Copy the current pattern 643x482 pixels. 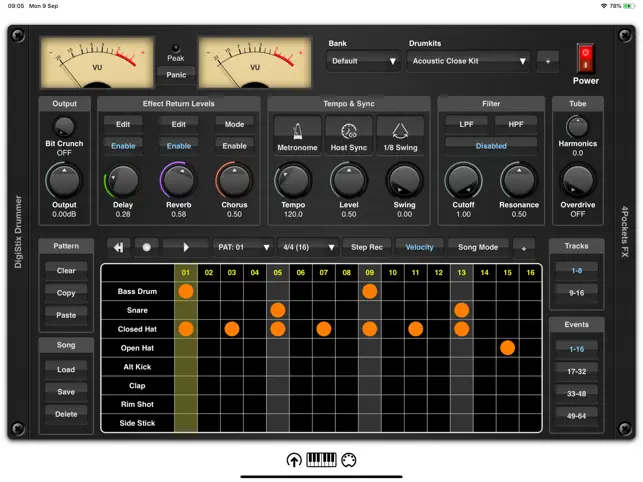point(66,293)
